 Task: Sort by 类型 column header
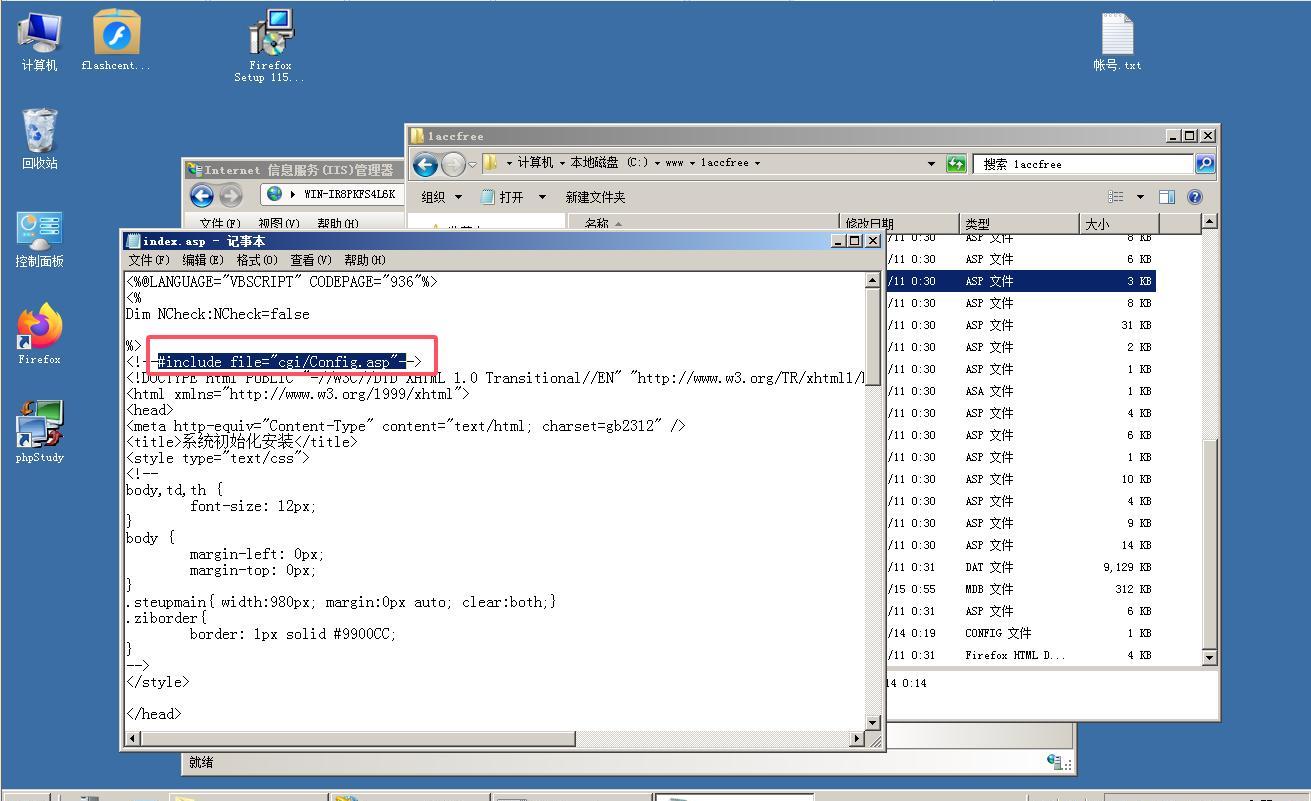click(1020, 224)
